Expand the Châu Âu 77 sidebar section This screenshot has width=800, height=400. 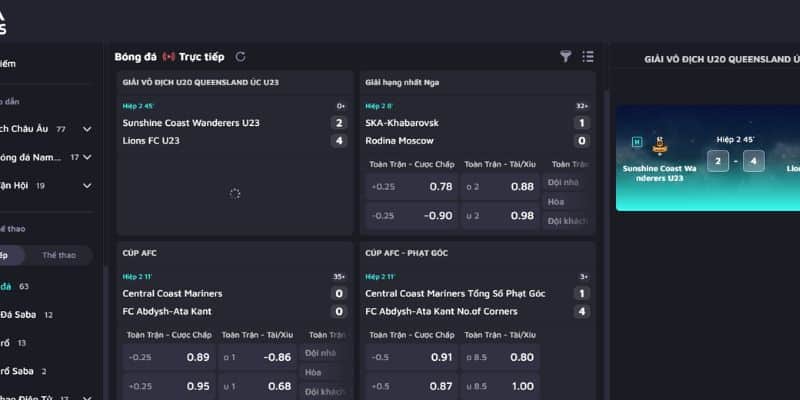coord(87,129)
